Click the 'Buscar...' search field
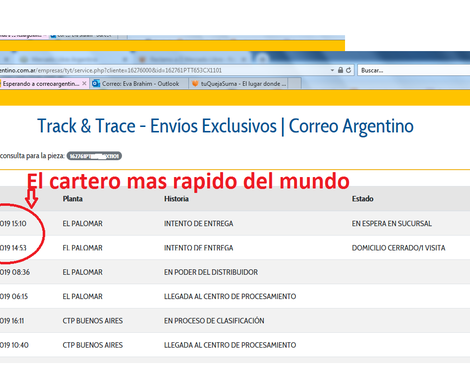470x370 pixels. tap(414, 70)
